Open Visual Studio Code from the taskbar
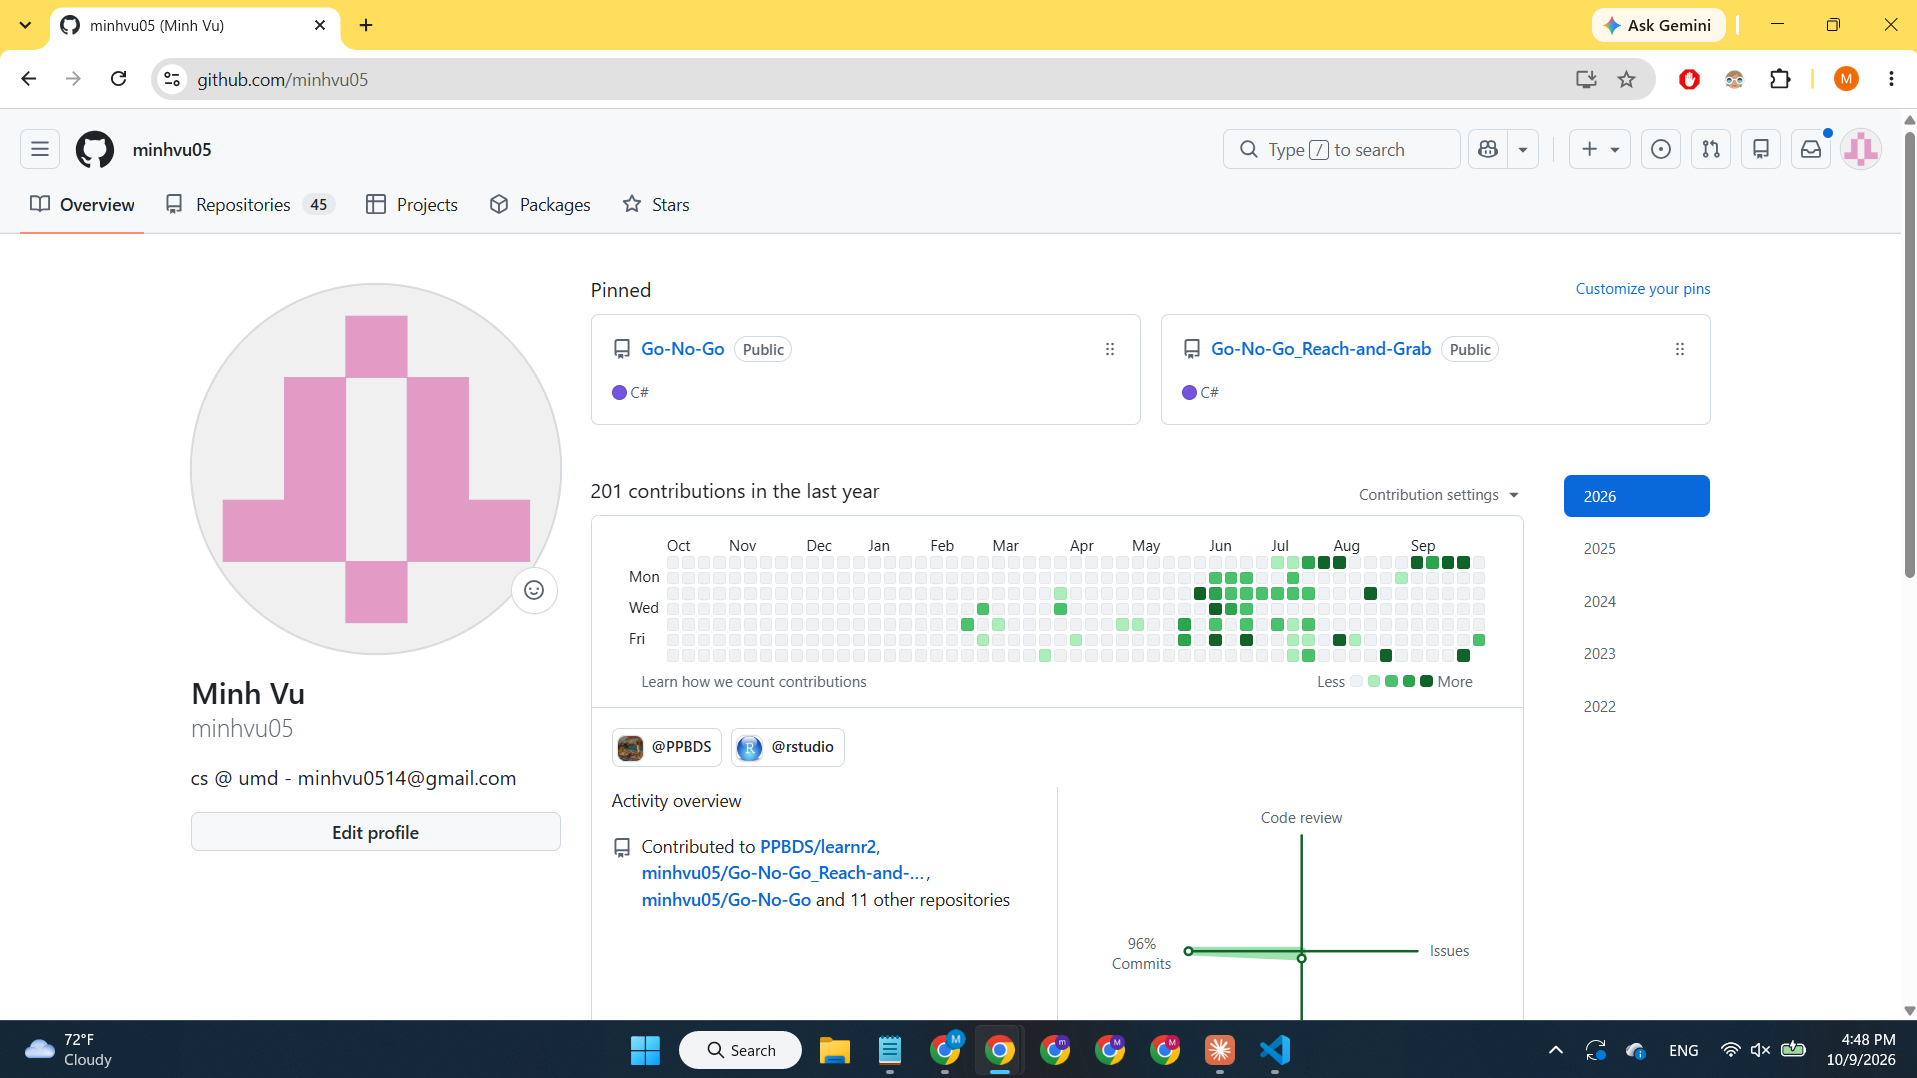This screenshot has width=1917, height=1078. coord(1275,1050)
